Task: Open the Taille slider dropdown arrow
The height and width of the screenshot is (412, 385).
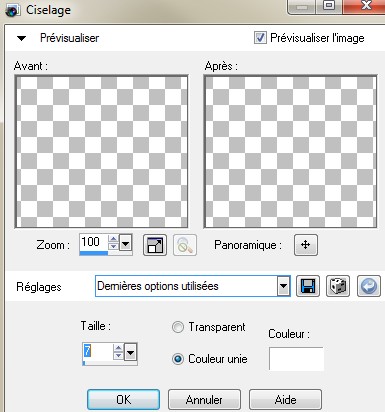Action: pos(130,352)
